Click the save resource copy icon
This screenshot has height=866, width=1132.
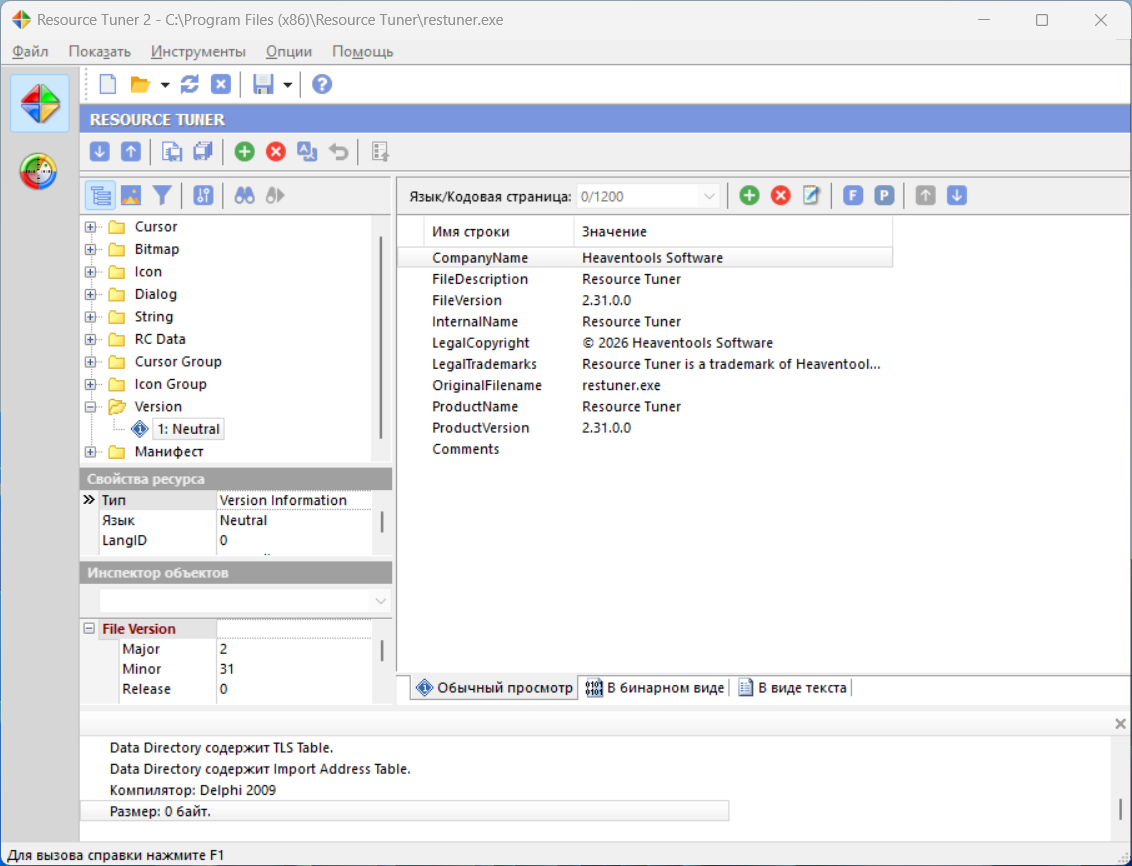click(171, 152)
